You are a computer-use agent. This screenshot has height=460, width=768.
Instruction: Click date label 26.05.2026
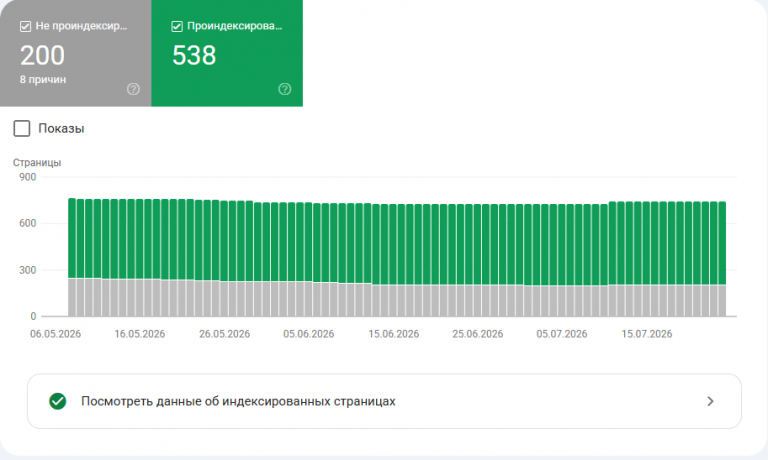click(x=224, y=334)
